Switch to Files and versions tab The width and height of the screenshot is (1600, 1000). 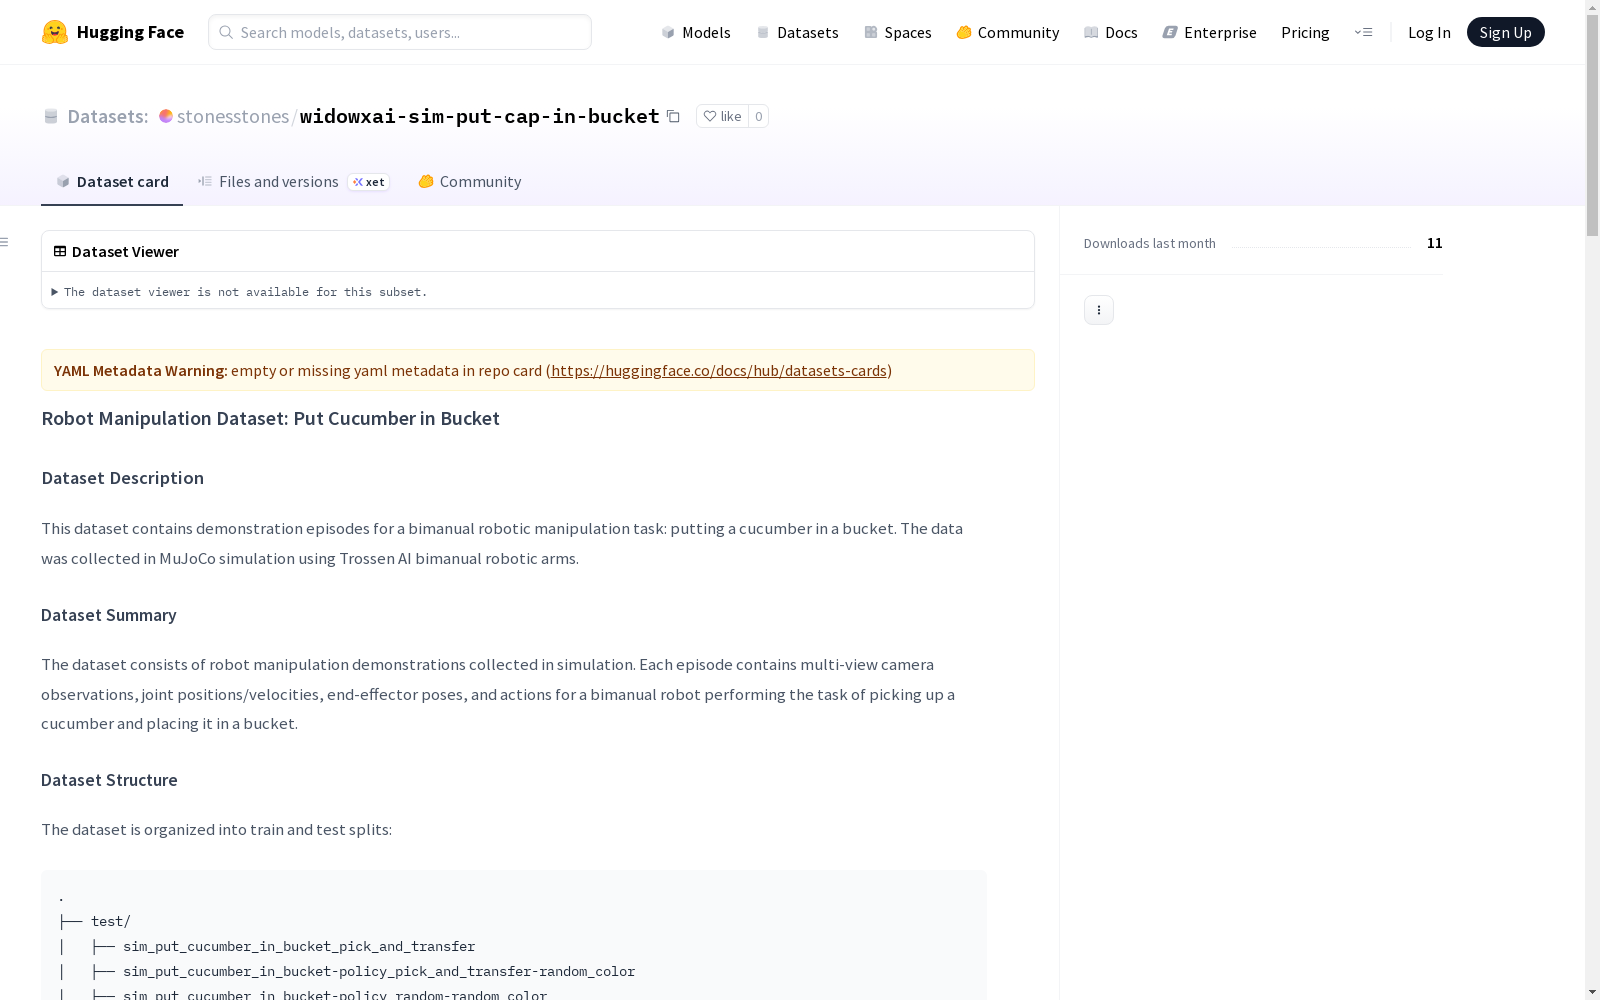(293, 181)
